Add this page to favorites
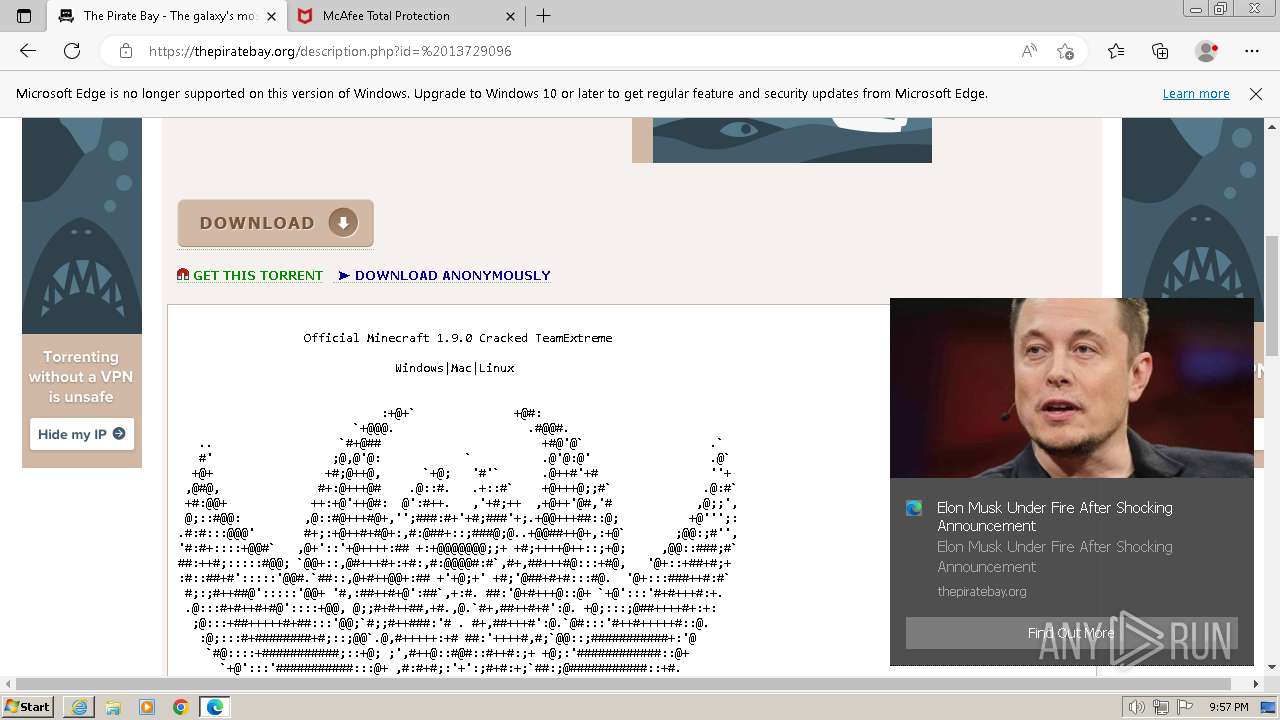1280x720 pixels. pos(1065,51)
